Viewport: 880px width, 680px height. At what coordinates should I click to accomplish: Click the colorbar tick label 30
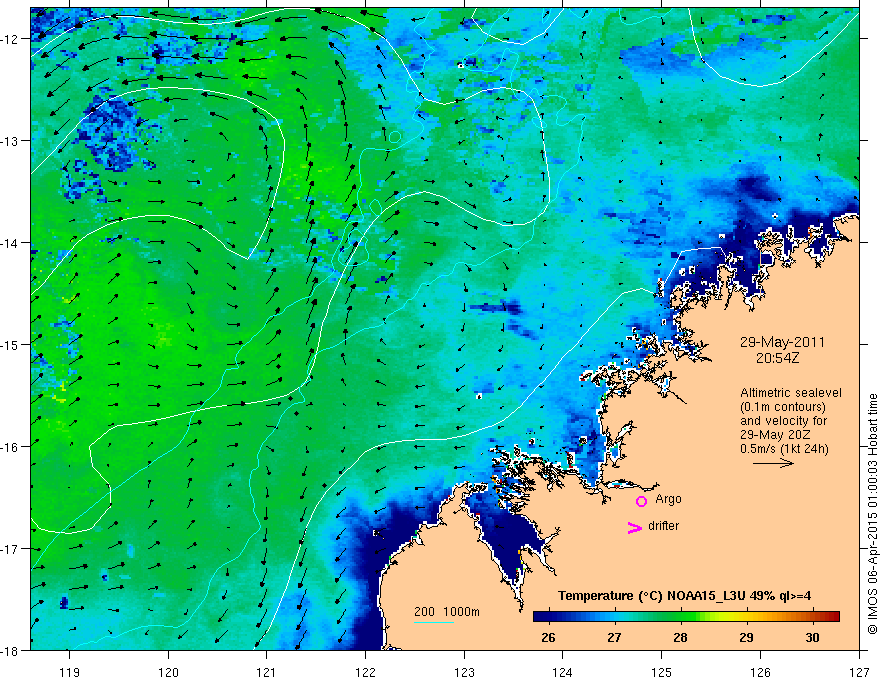812,637
